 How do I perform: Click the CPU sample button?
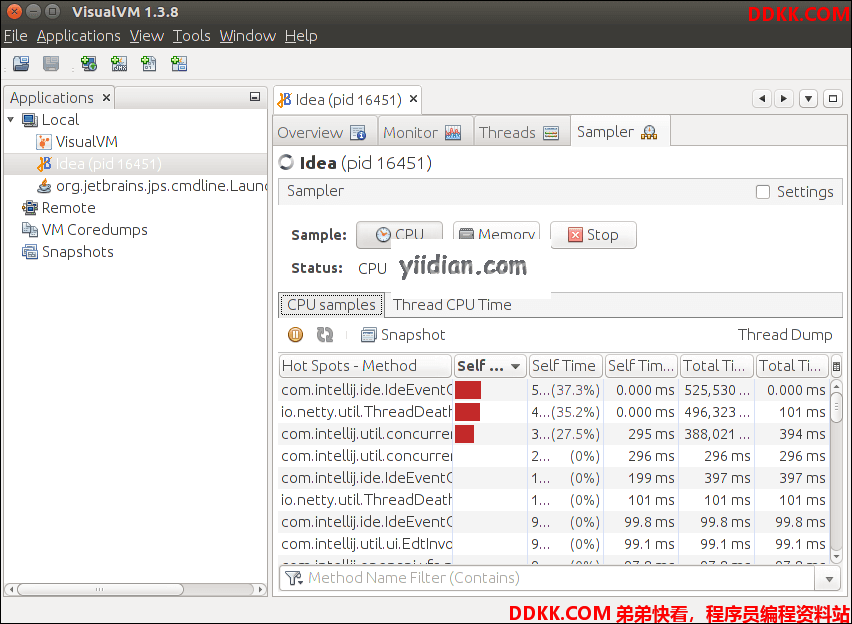tap(399, 235)
